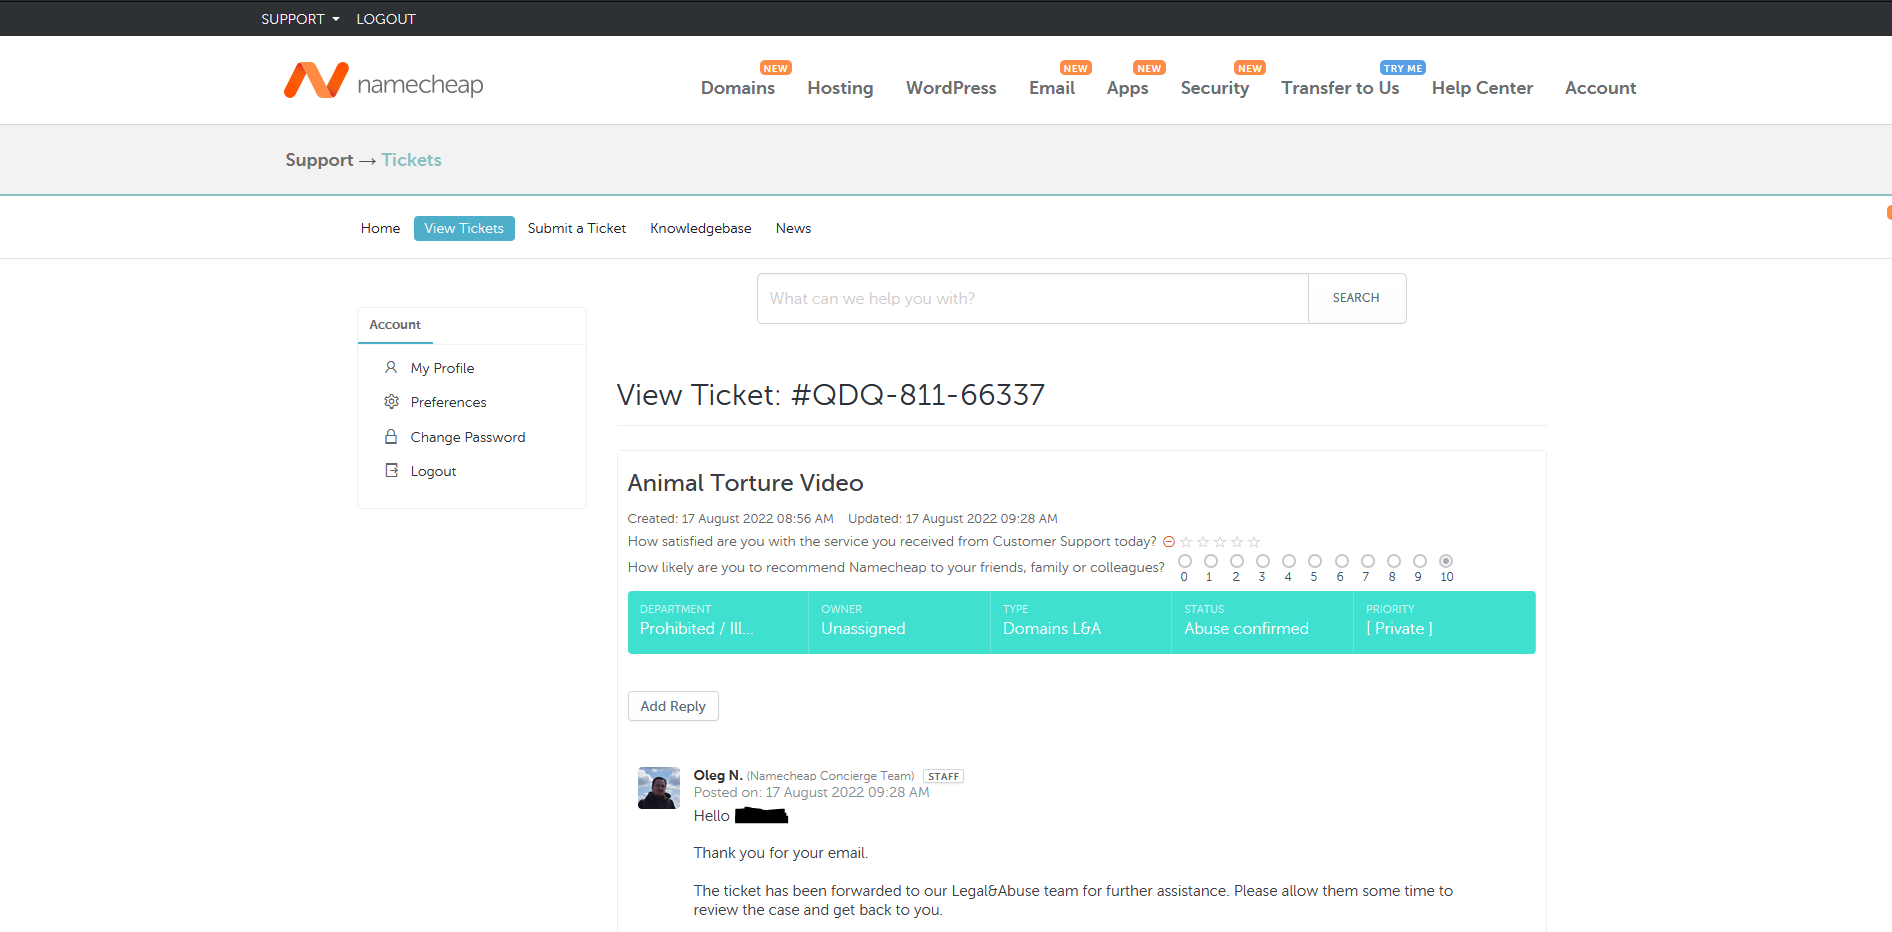Open the Help Center menu item
The image size is (1892, 932).
click(1482, 88)
